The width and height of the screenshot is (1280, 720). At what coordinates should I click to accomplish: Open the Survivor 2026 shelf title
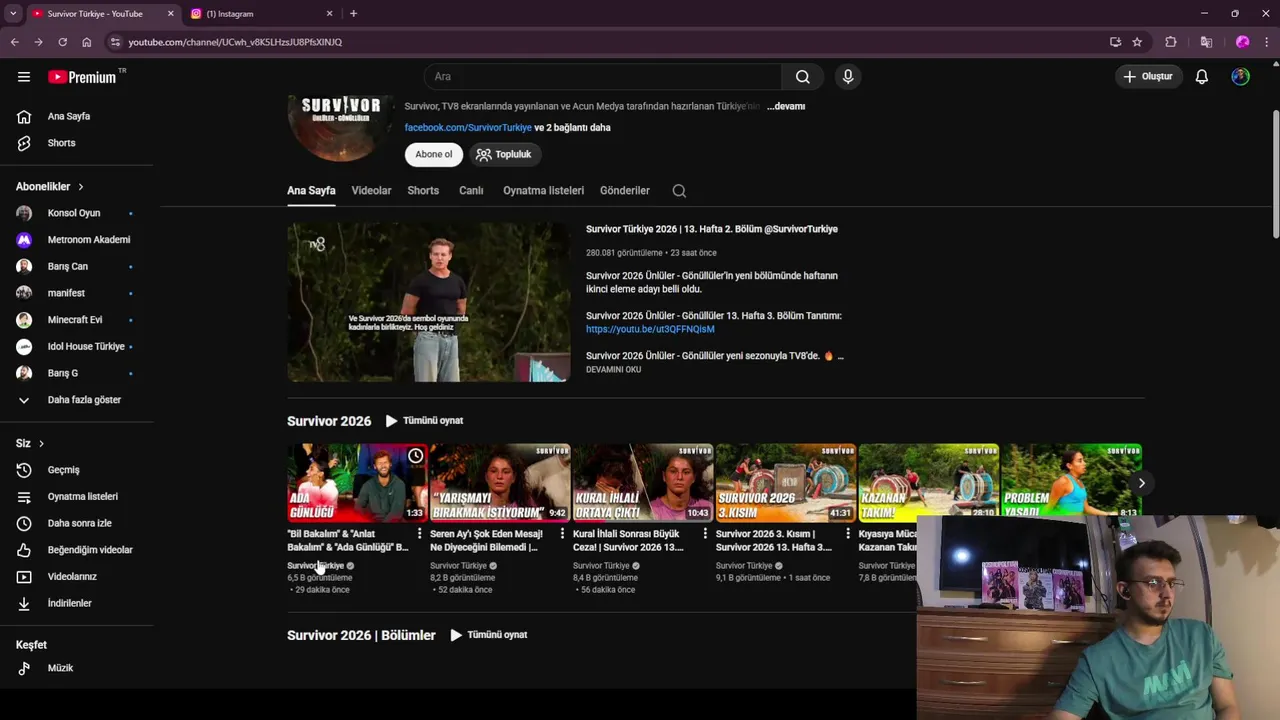point(329,421)
